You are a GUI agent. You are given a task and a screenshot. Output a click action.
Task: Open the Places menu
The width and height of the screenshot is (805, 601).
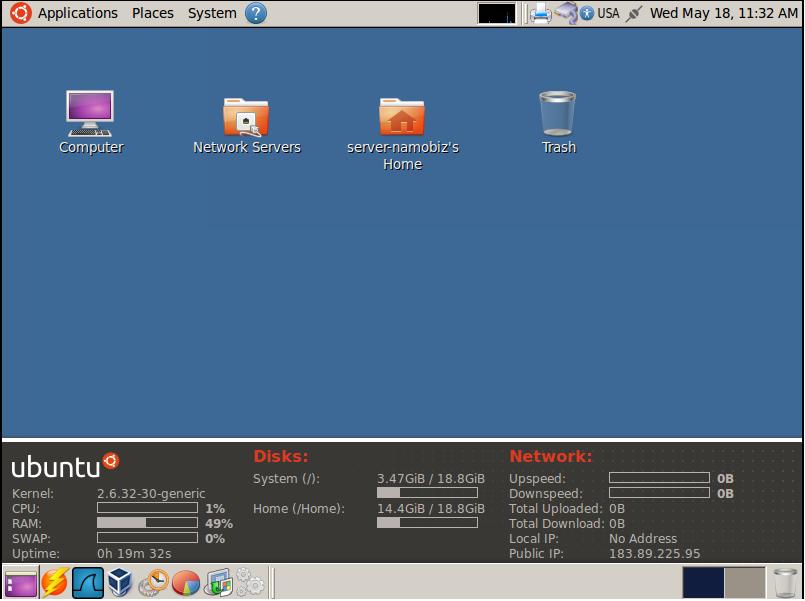pos(152,13)
